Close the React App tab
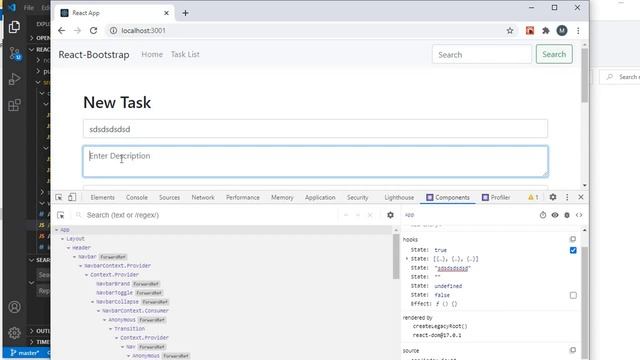The height and width of the screenshot is (360, 640). pos(166,13)
